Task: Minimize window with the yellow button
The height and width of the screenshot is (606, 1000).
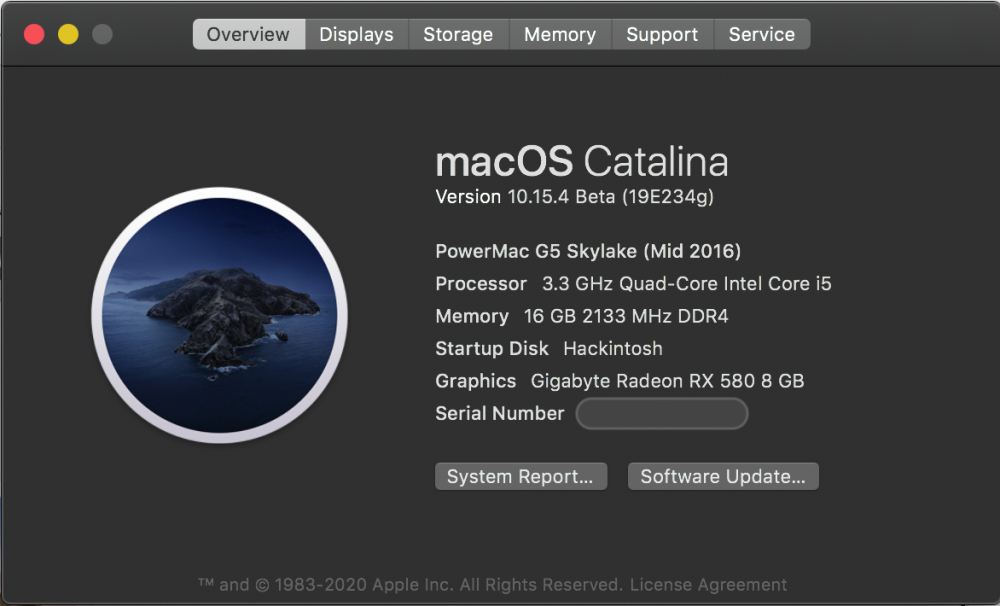Action: 68,34
